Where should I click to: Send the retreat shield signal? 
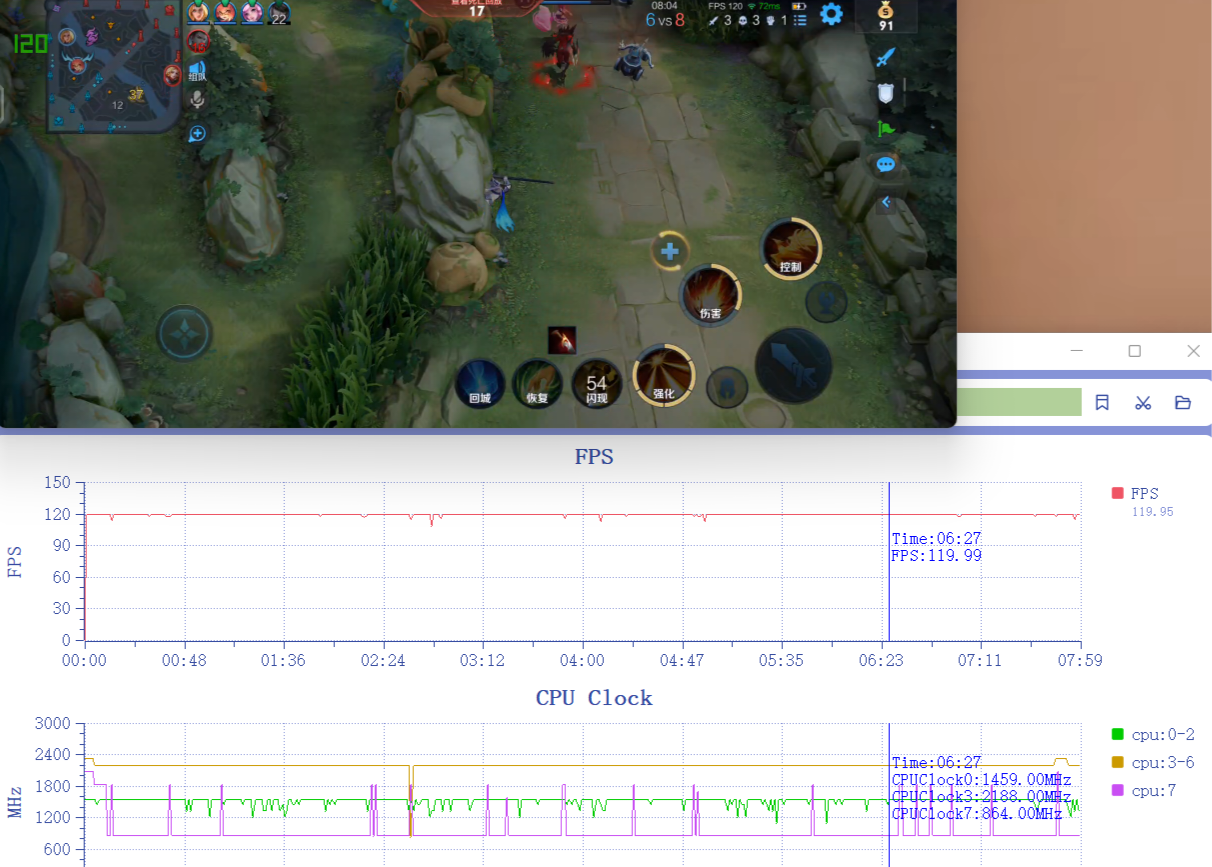885,93
